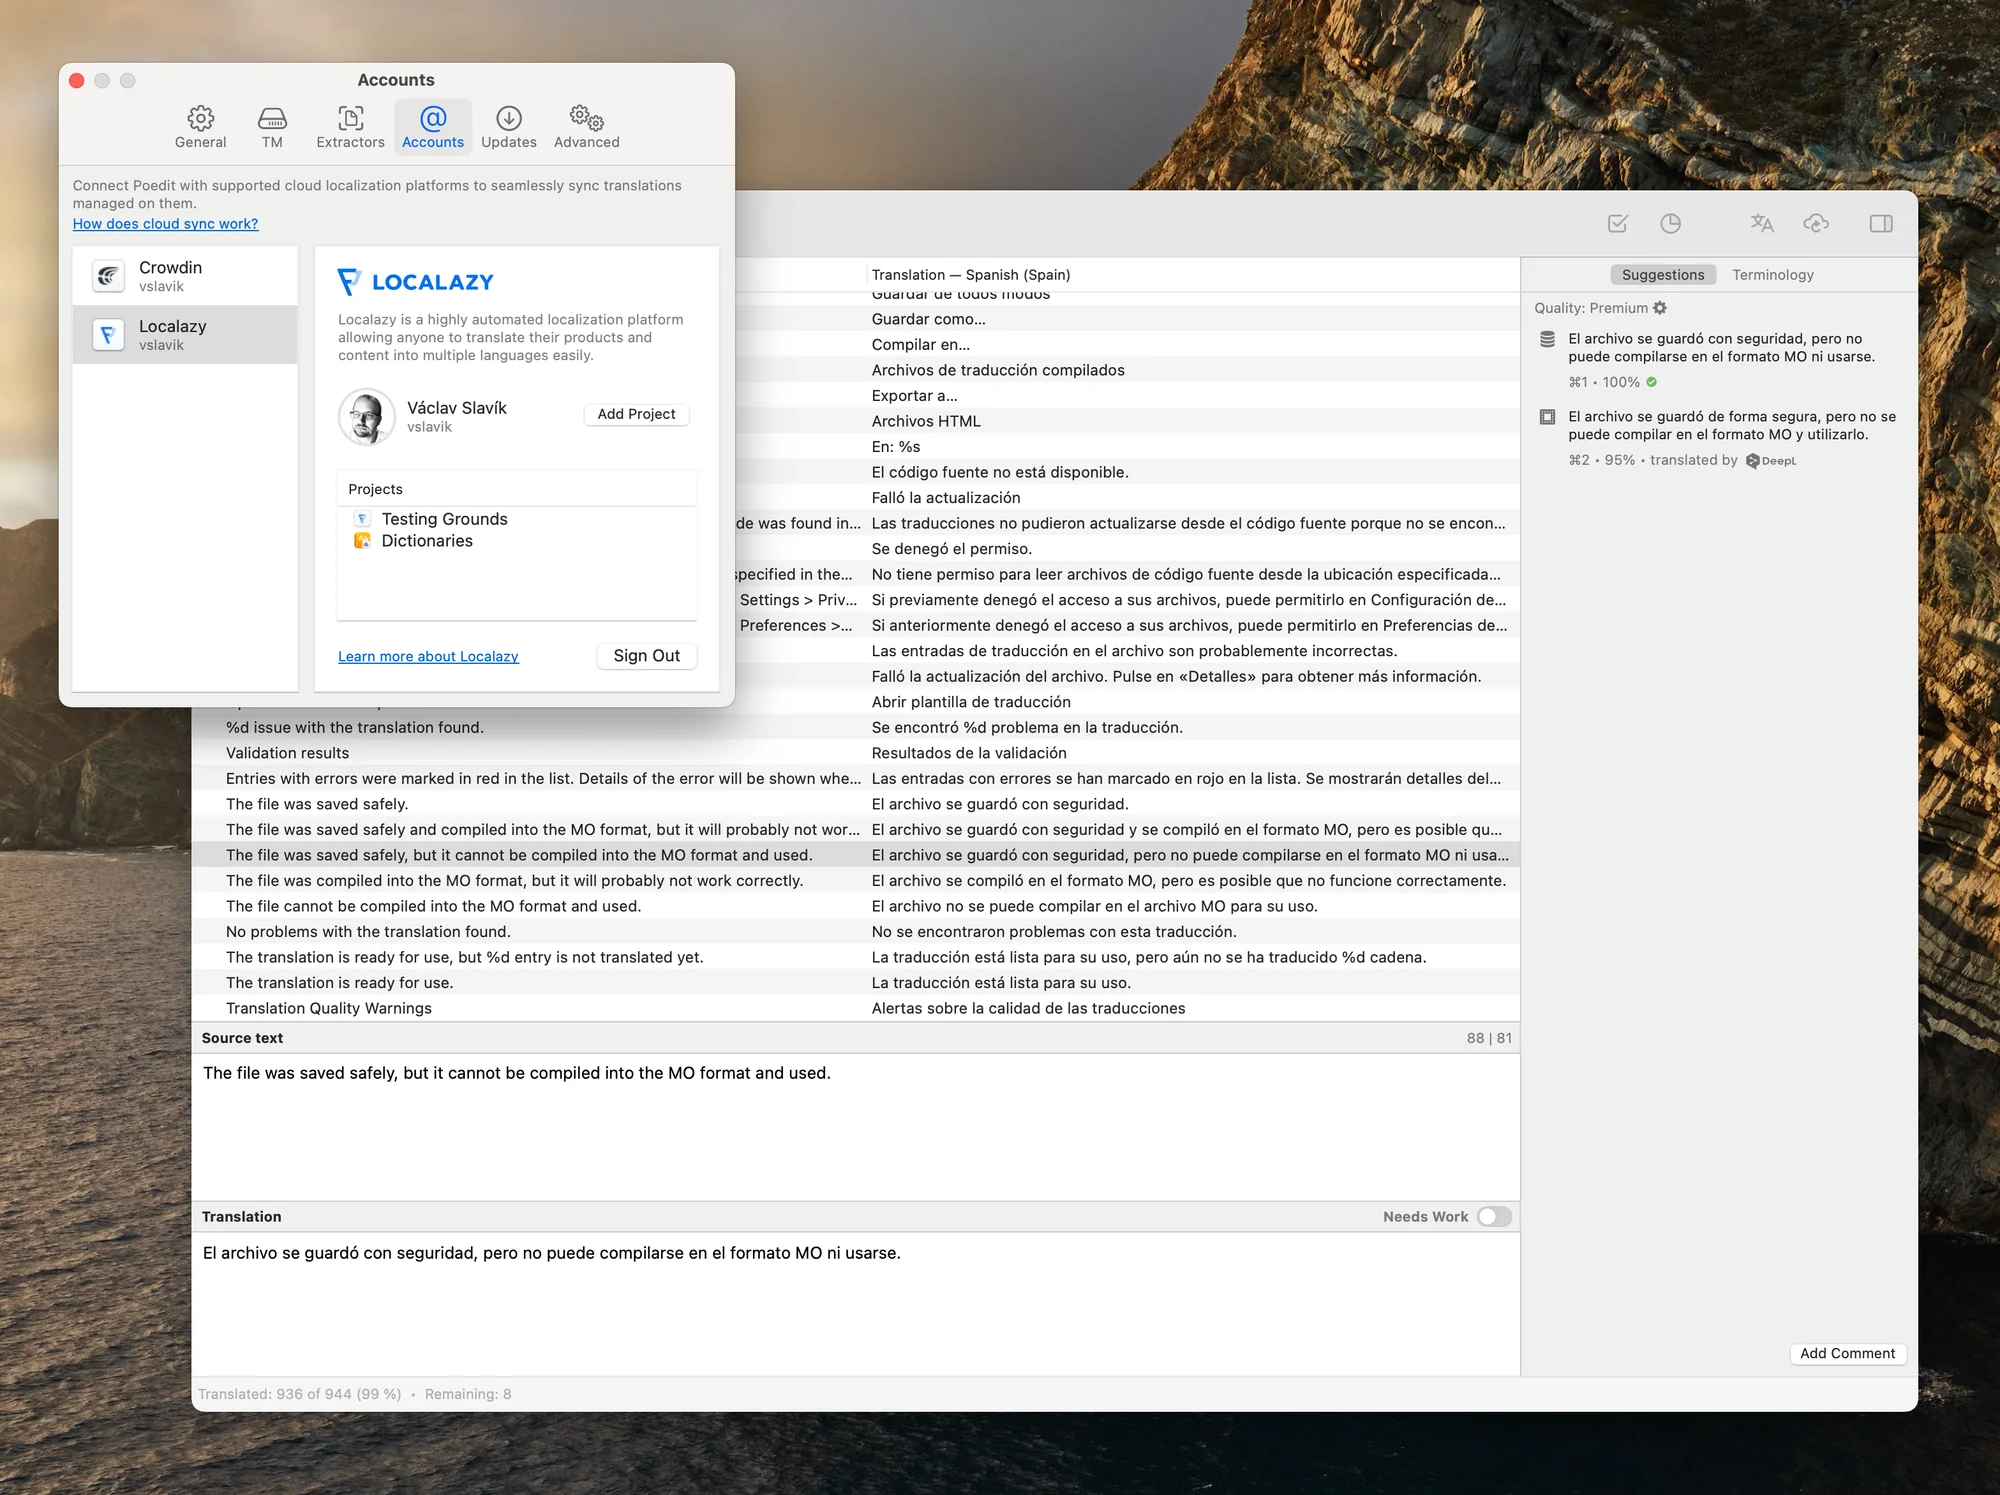
Task: Open the Advanced preferences tab
Action: (x=586, y=127)
